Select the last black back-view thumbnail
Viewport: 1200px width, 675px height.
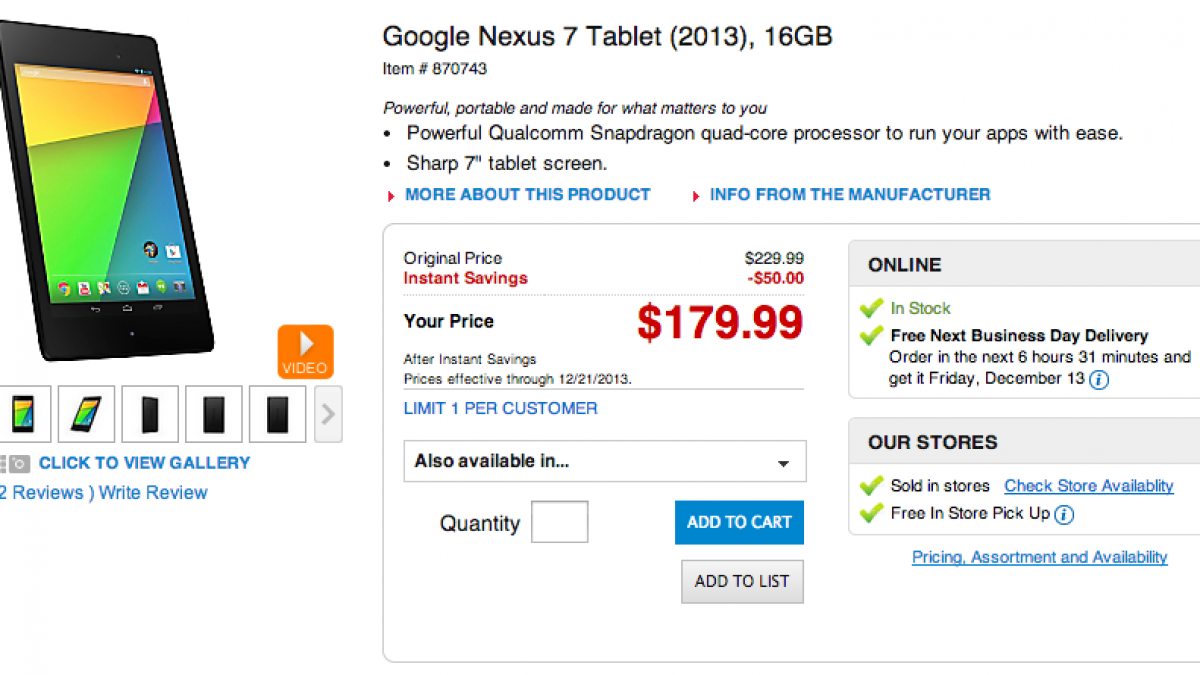(278, 414)
